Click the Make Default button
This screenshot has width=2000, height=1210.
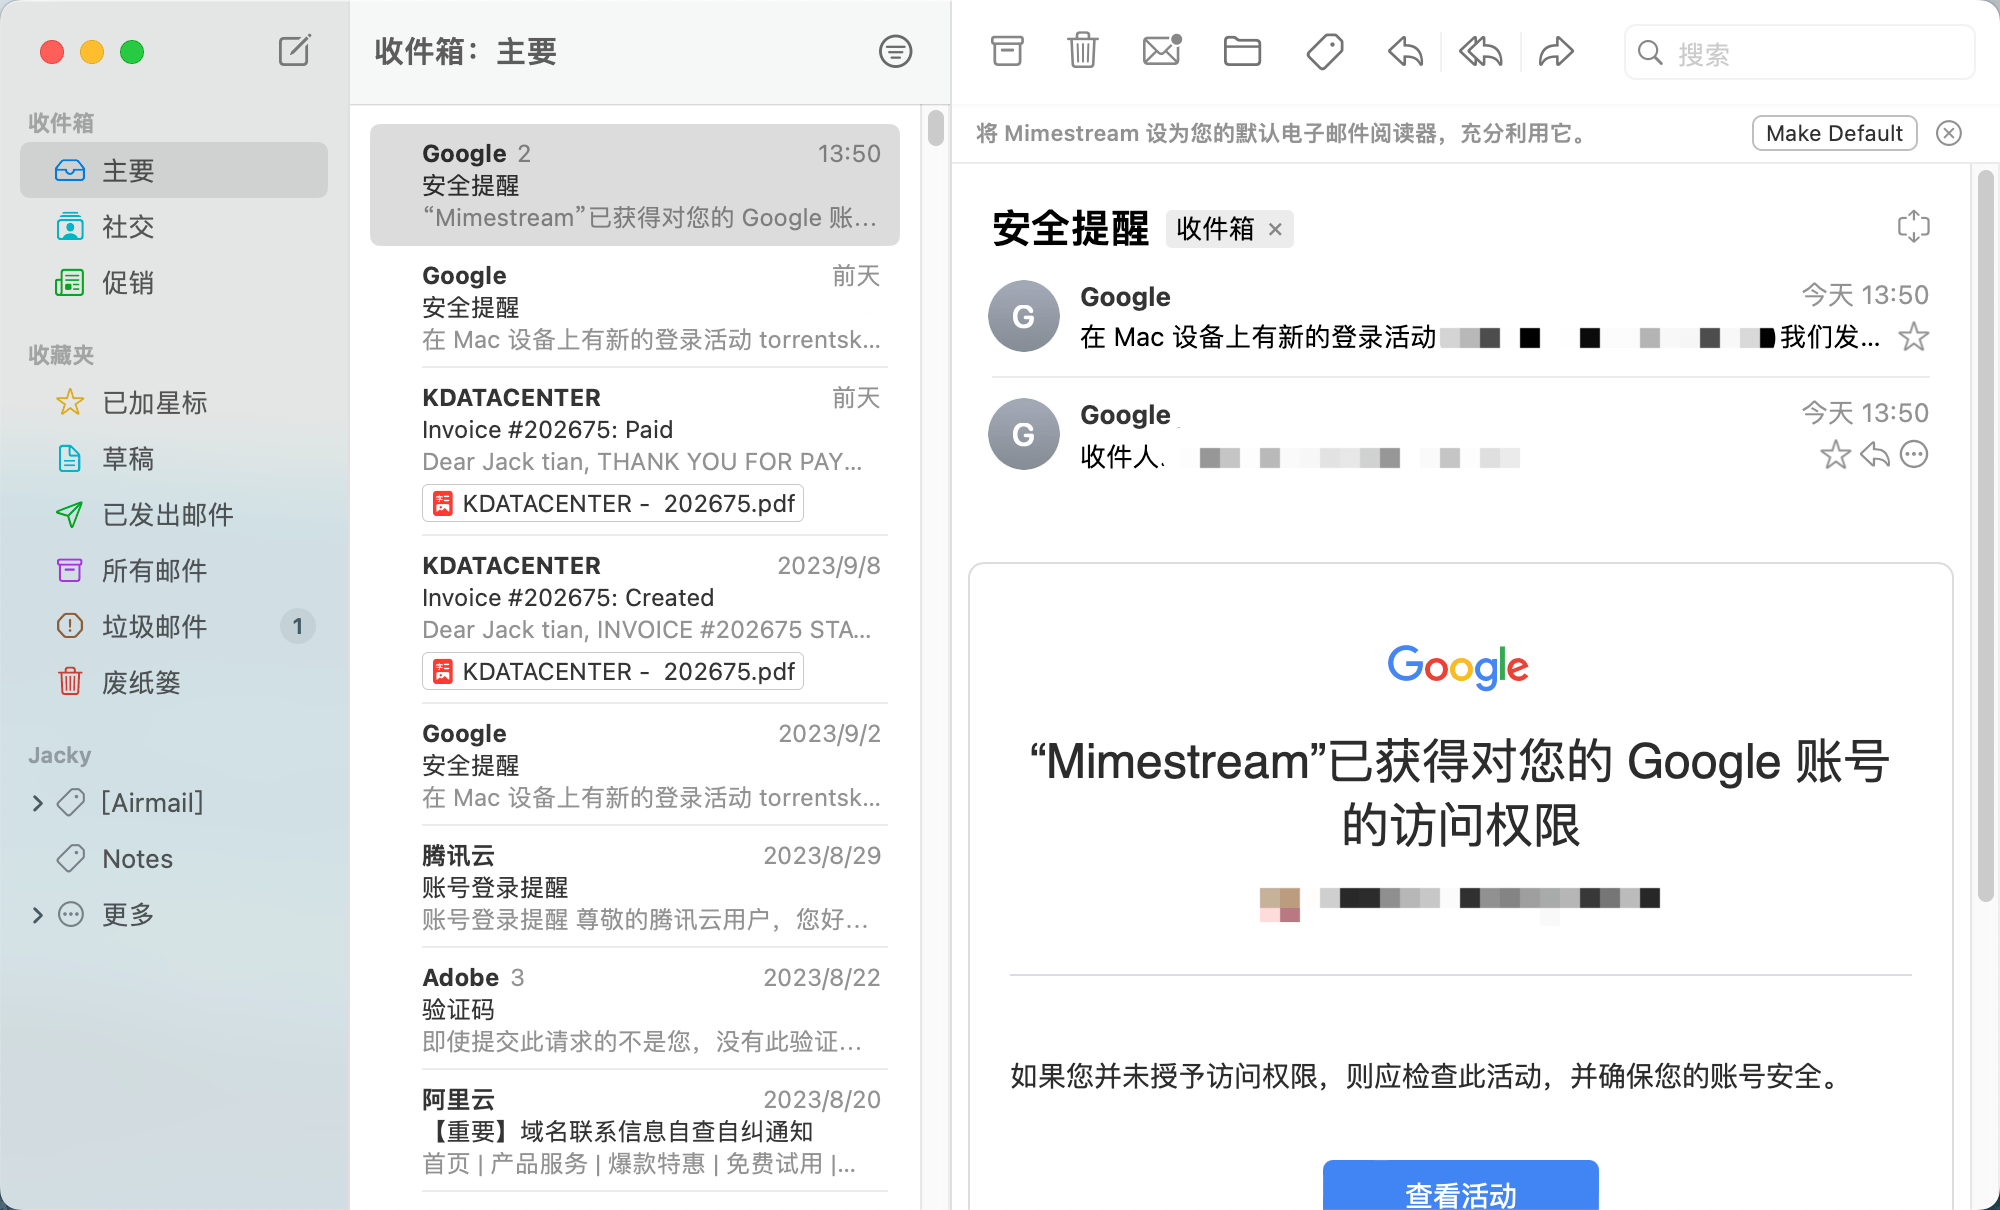click(1834, 133)
